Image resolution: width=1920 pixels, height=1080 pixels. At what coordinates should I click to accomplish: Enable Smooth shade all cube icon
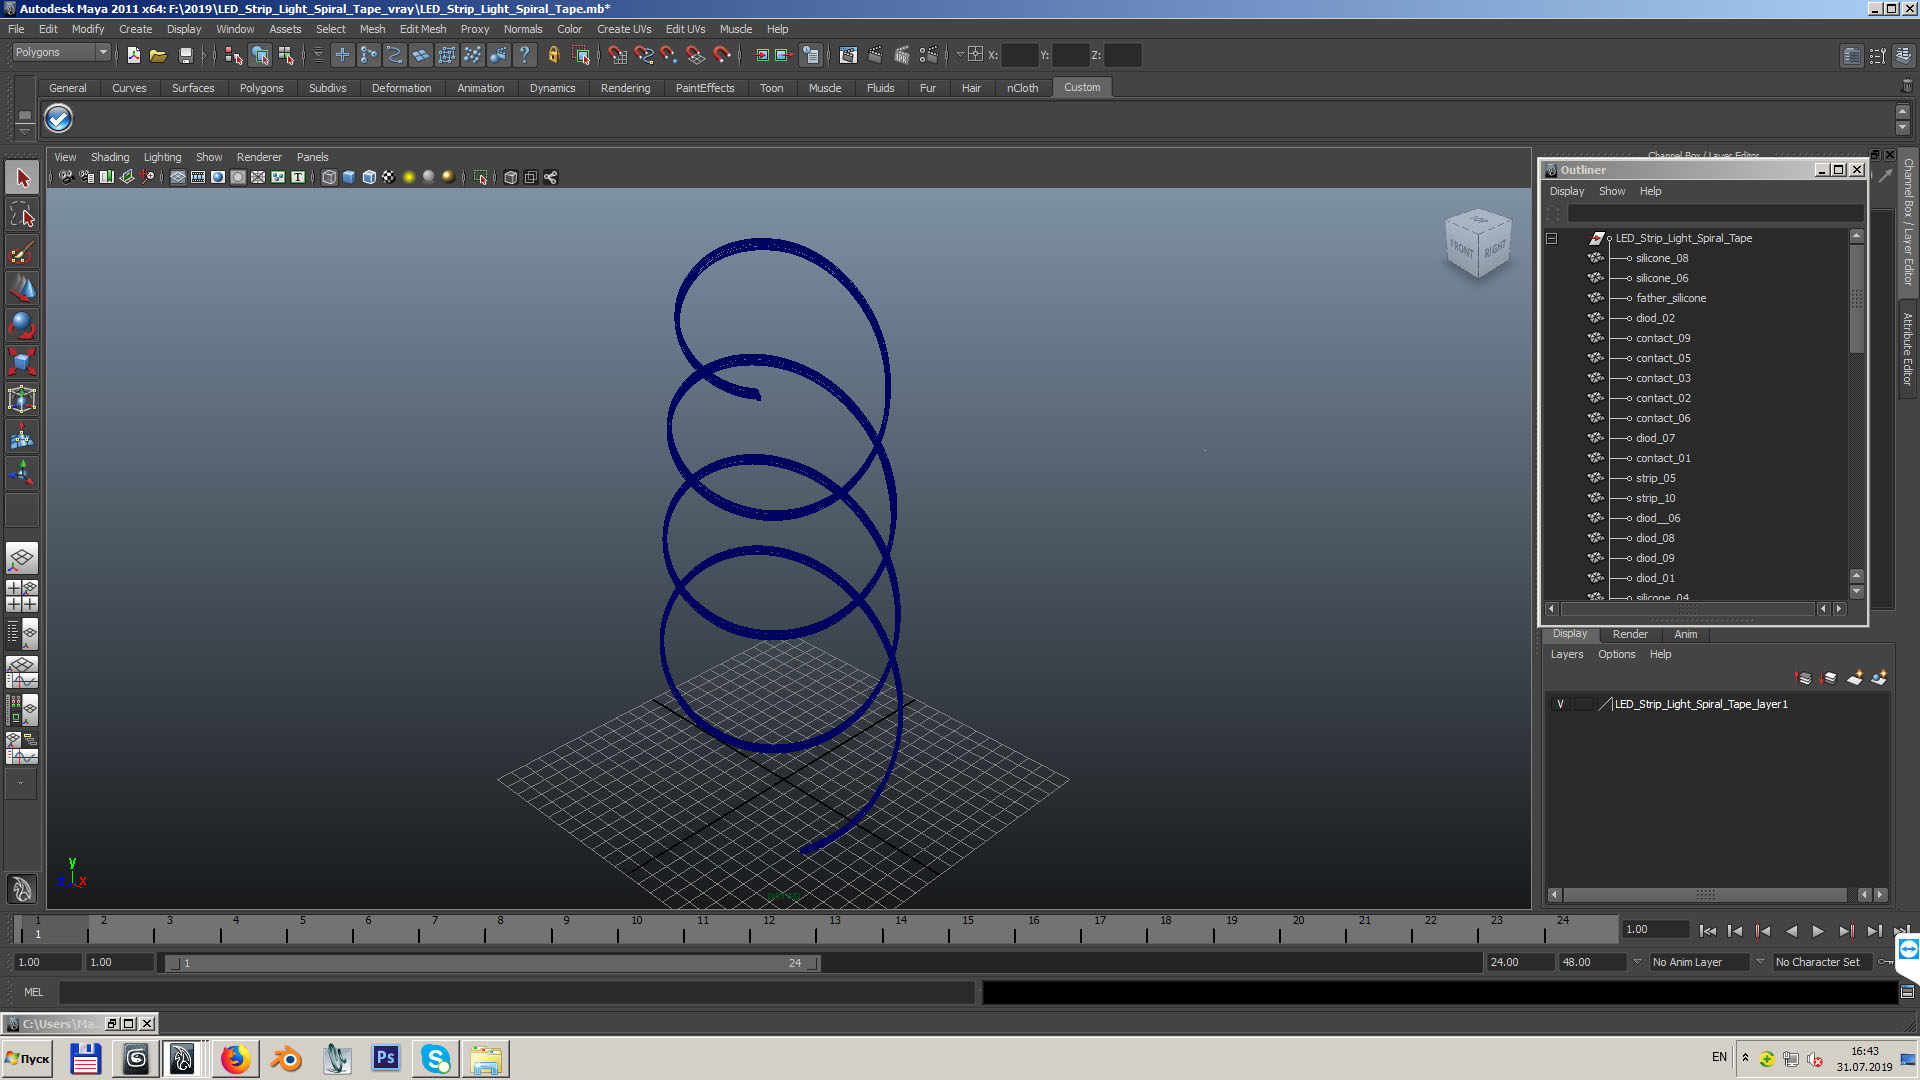click(349, 177)
